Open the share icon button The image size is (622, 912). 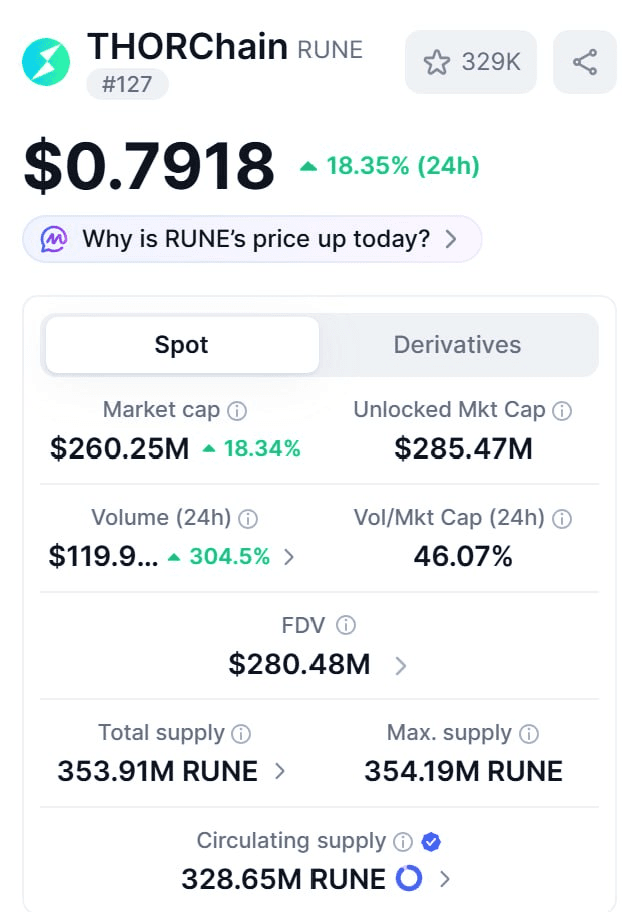point(585,62)
